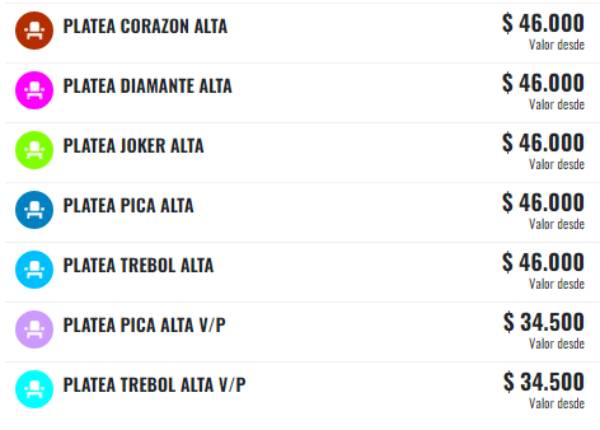Select the PLATEA DIAMANTE ALTA label
Image resolution: width=600 pixels, height=430 pixels.
[147, 87]
